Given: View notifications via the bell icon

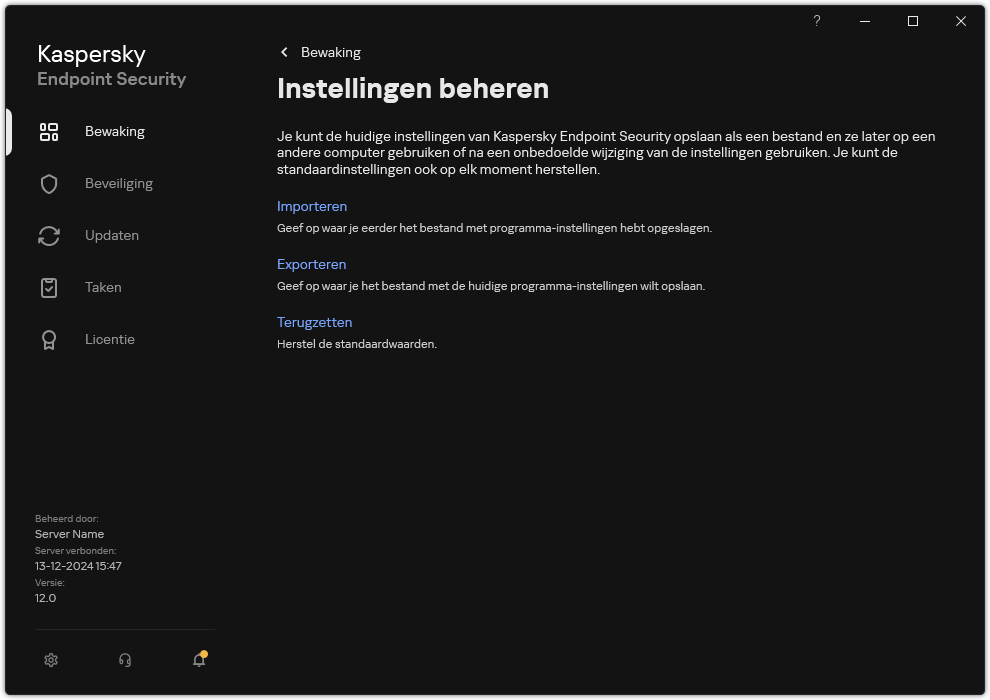Looking at the screenshot, I should coord(198,660).
